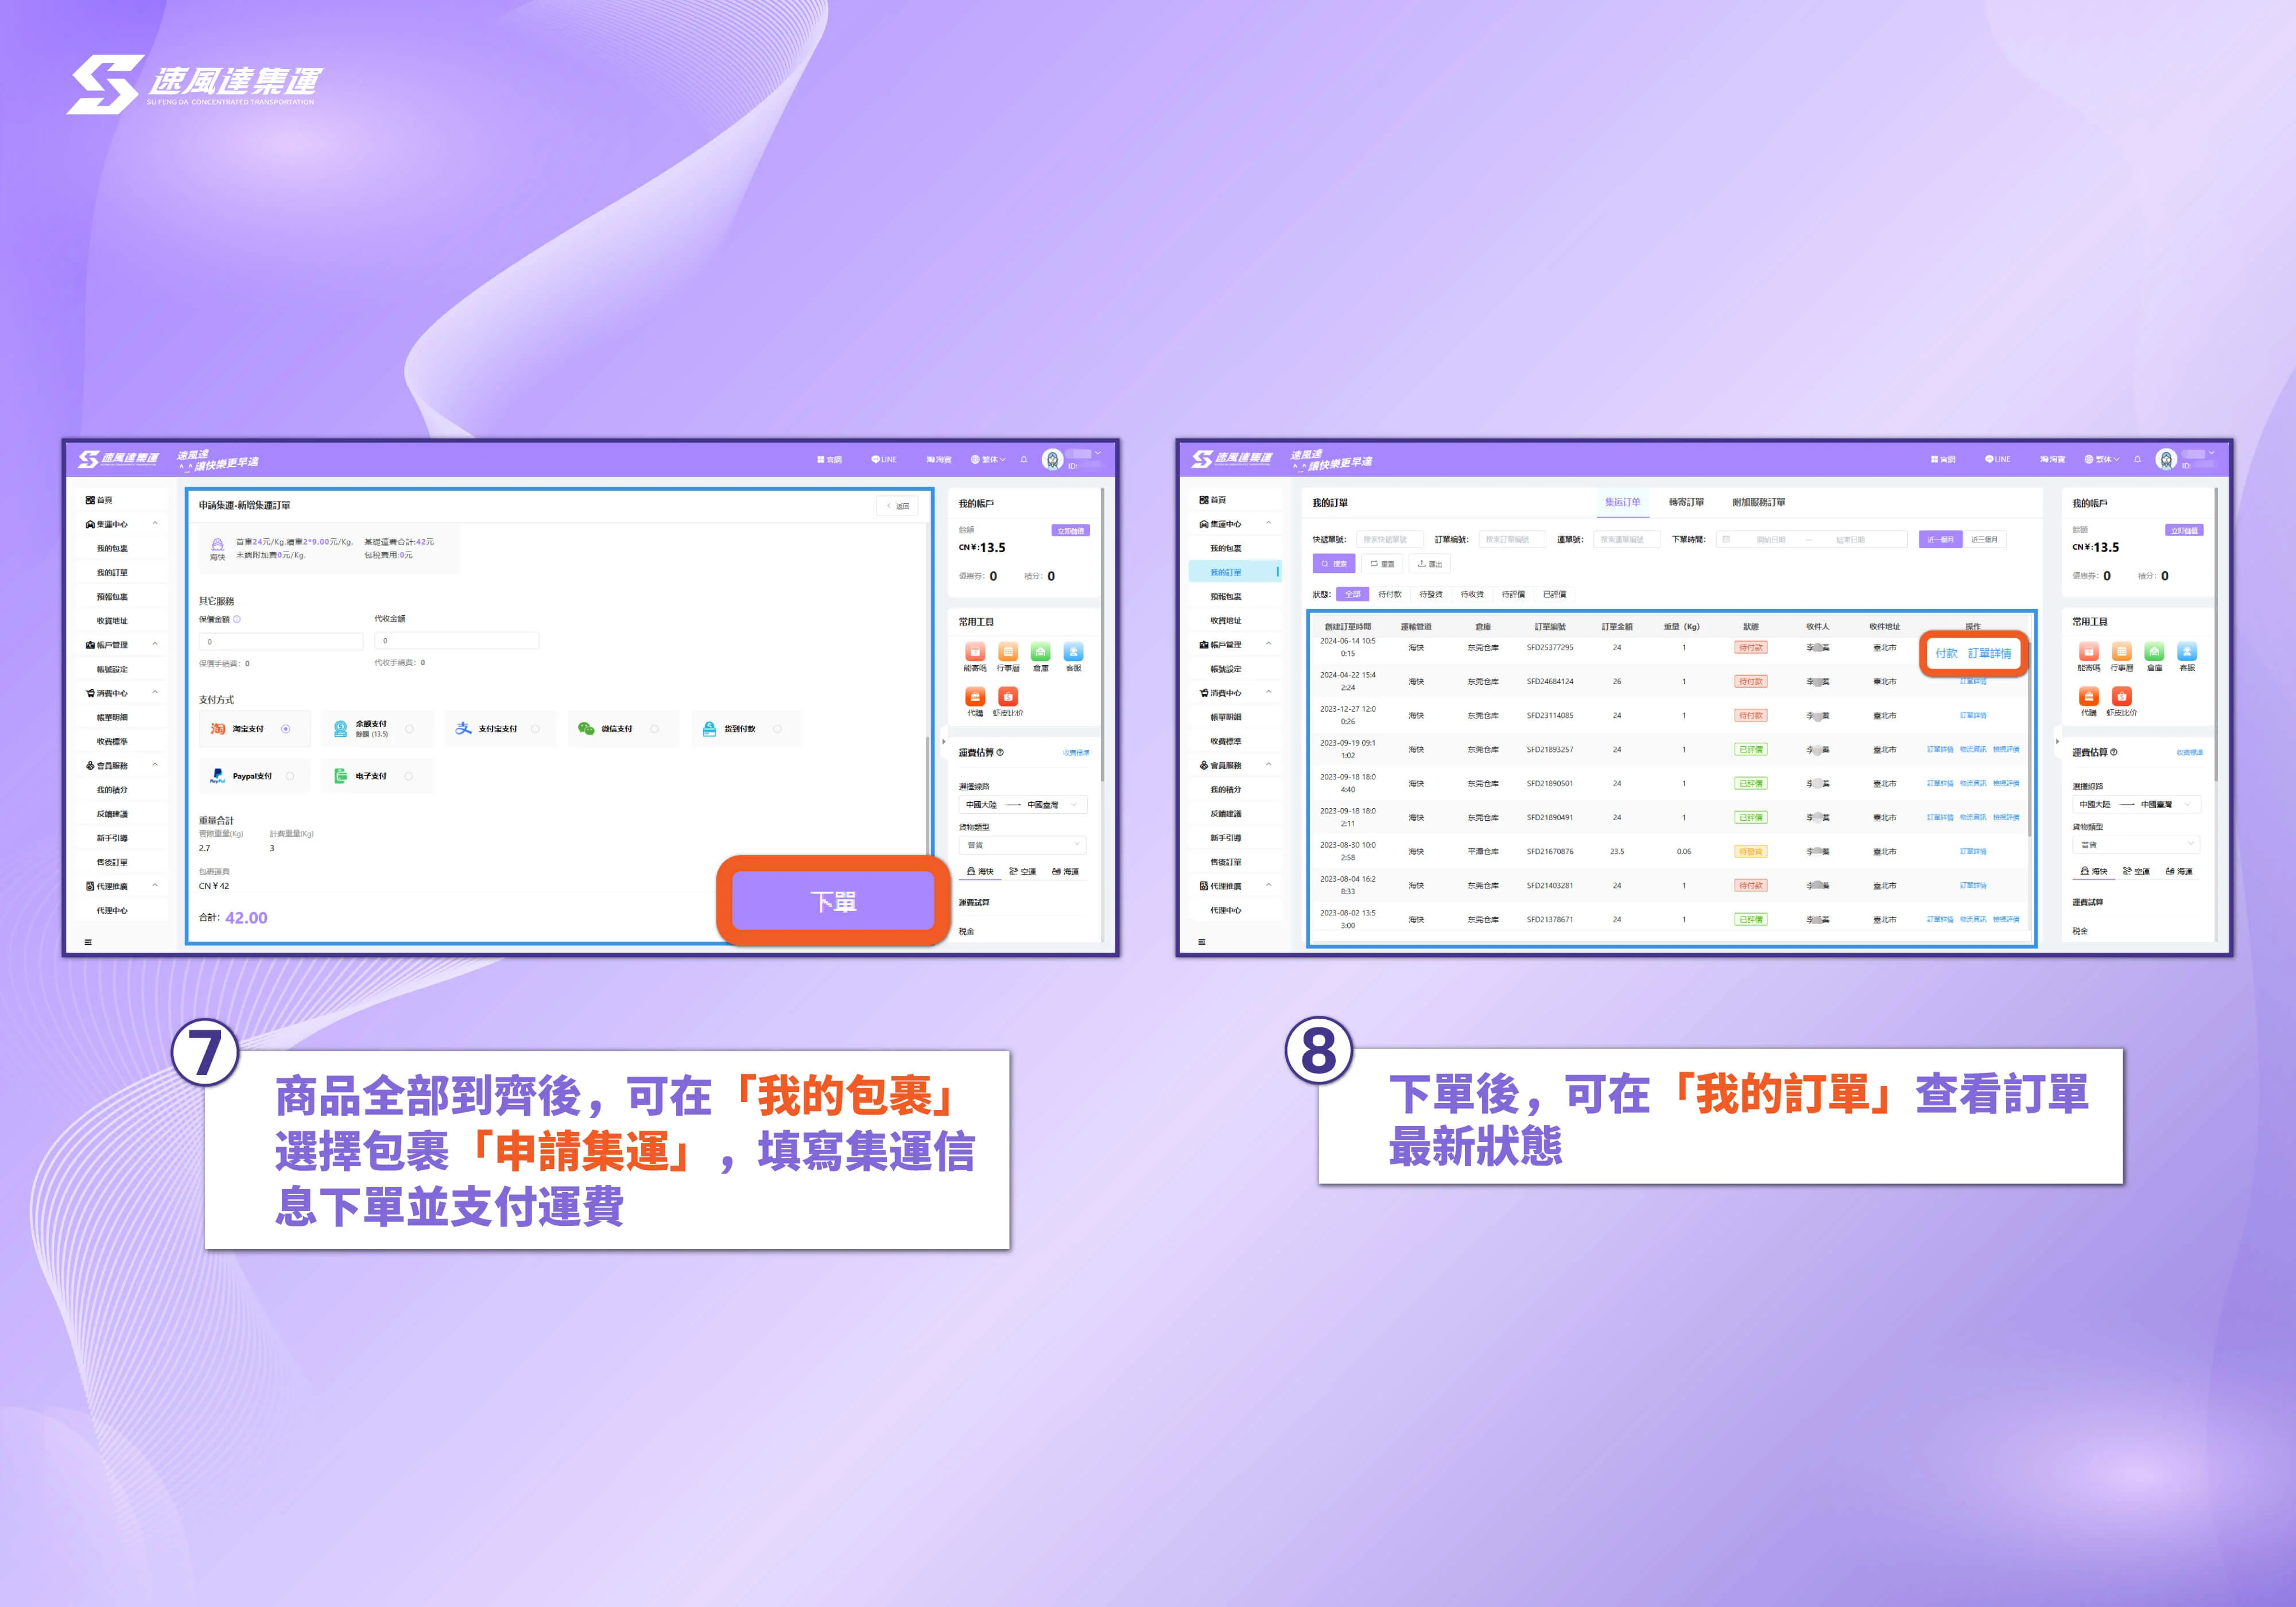Collapse 代理推廣 sidebar group in right screenshot
The height and width of the screenshot is (1607, 2296).
pyautogui.click(x=1269, y=885)
